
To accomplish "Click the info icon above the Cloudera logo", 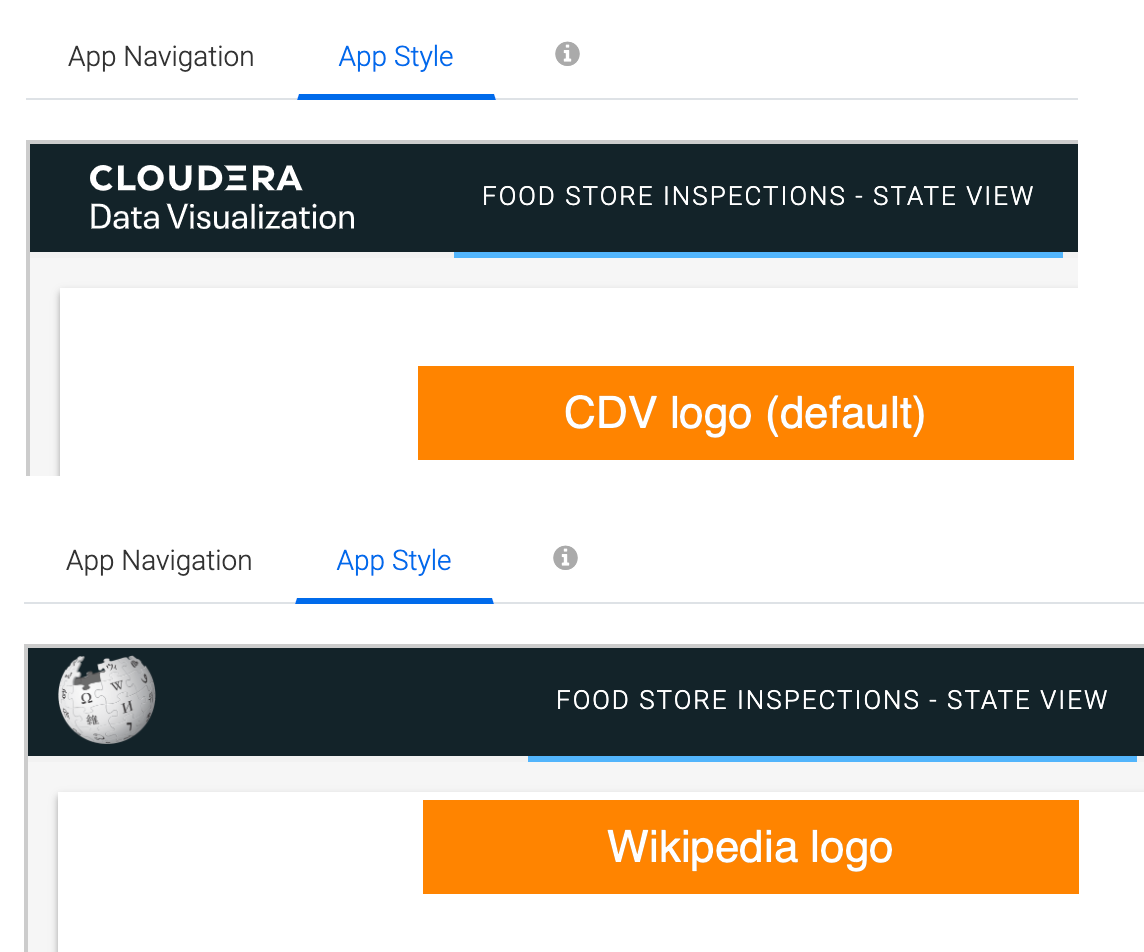I will (x=567, y=54).
